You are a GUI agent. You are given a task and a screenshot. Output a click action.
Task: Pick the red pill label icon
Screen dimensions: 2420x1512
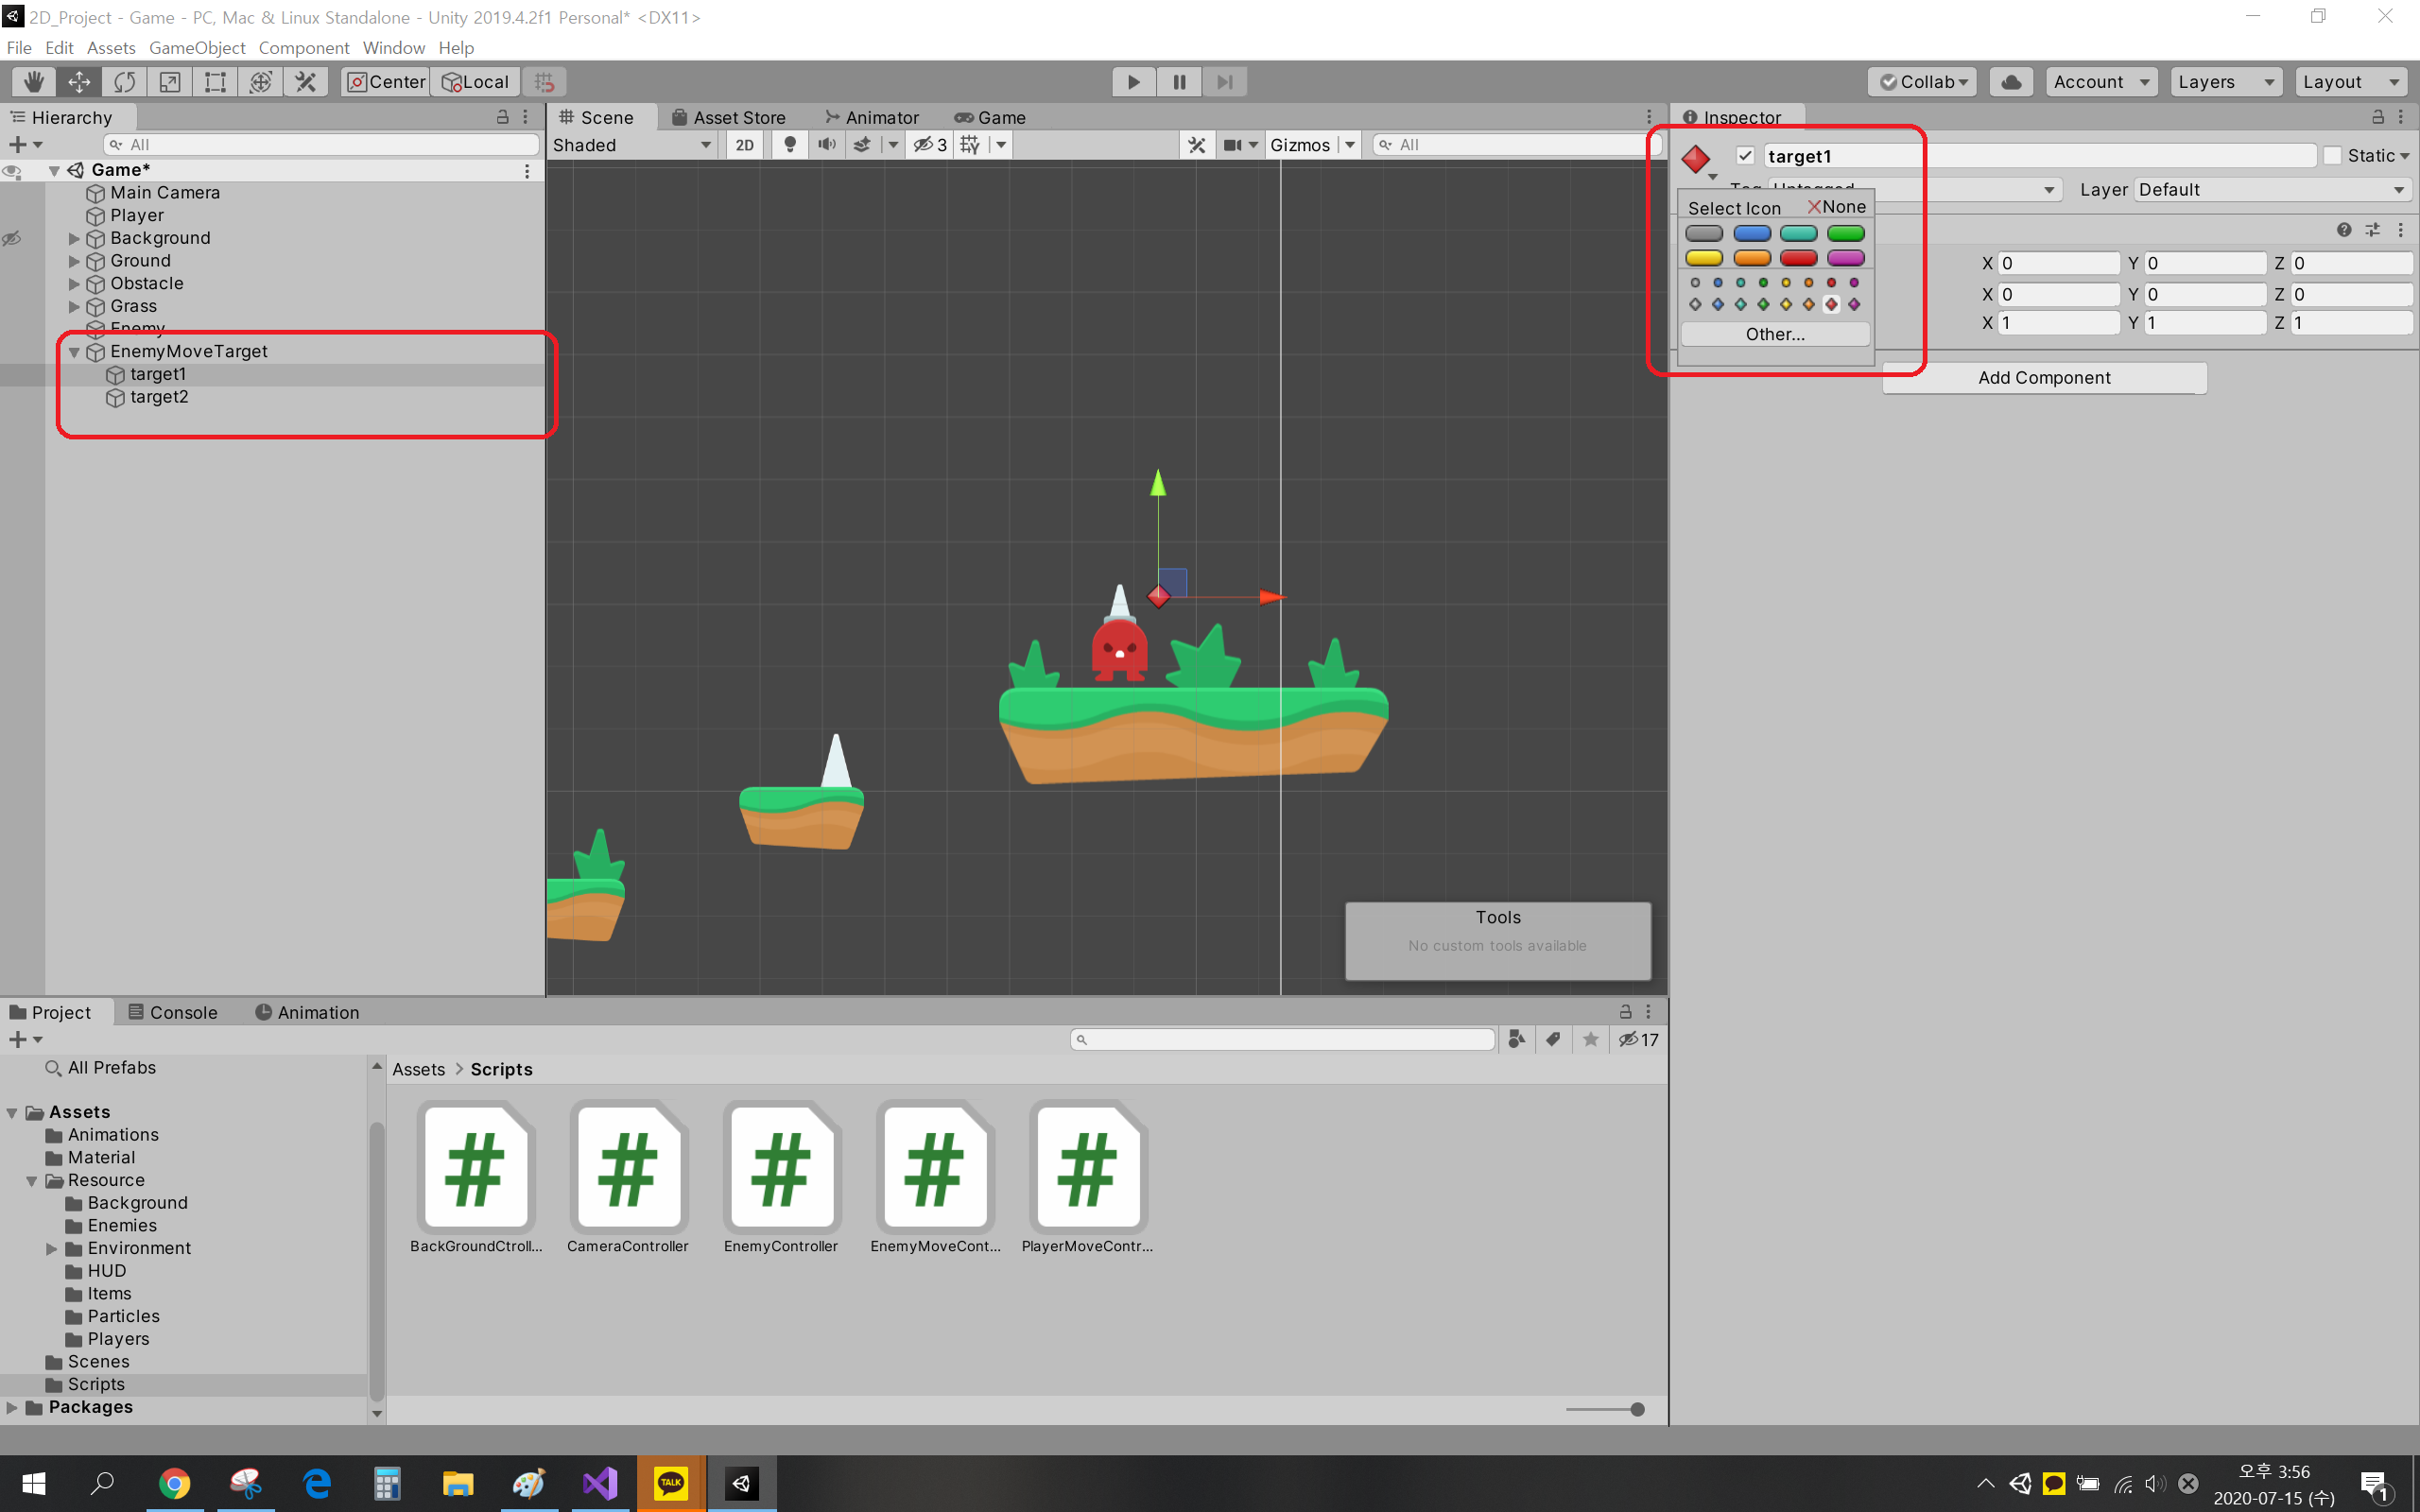click(1798, 258)
